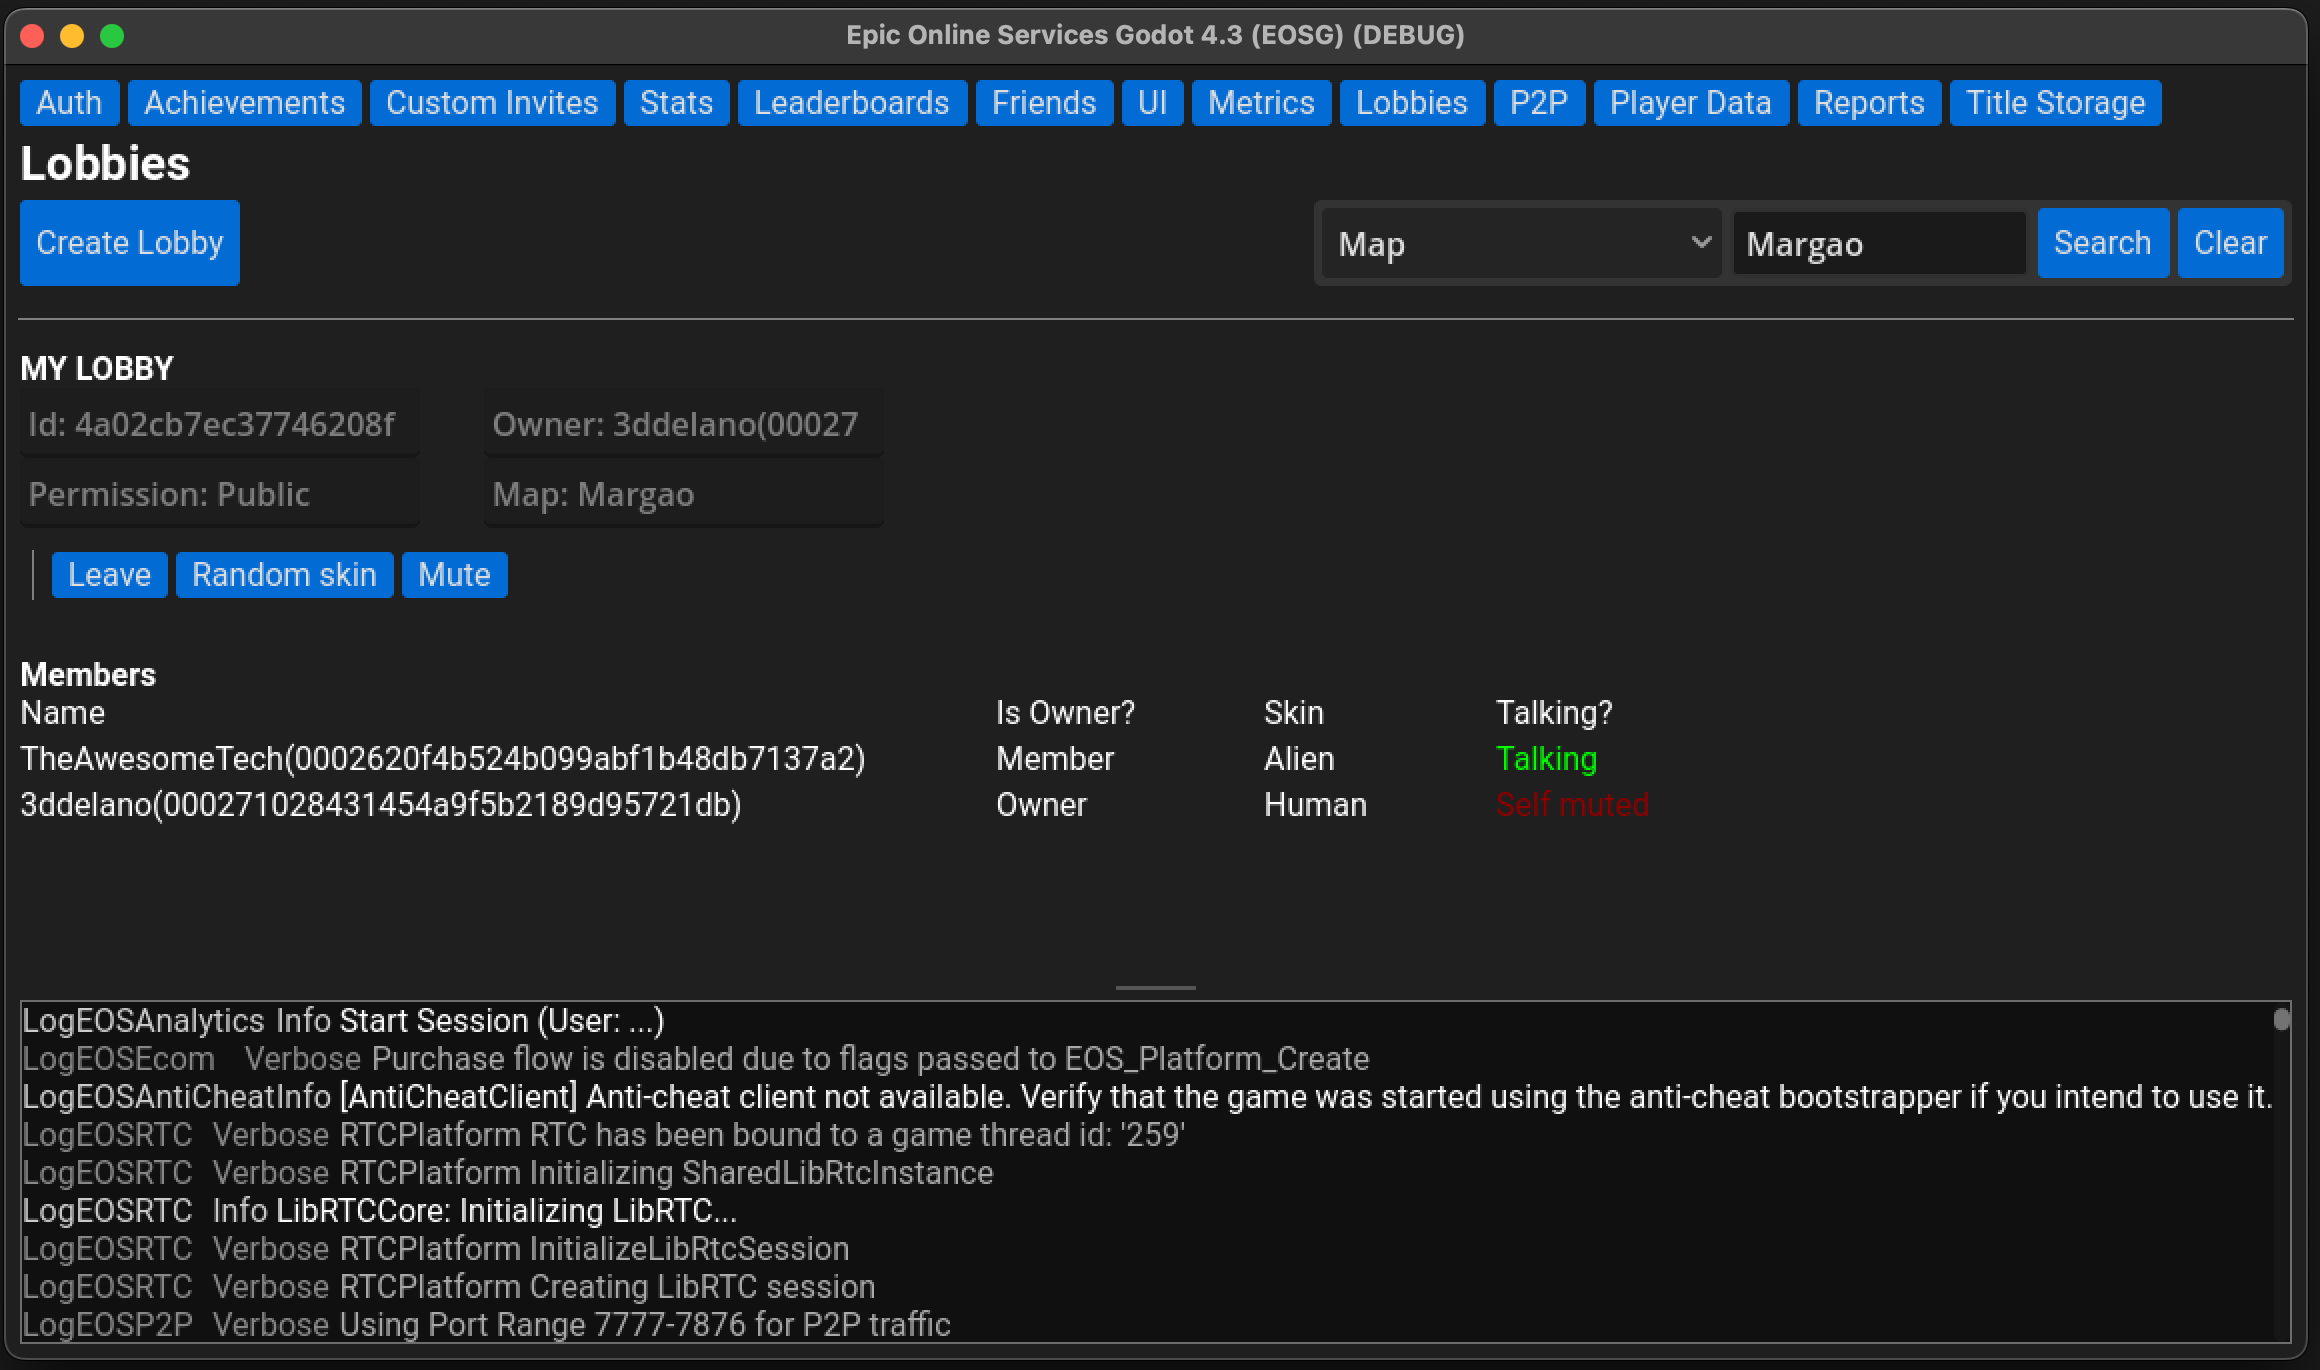Viewport: 2320px width, 1370px height.
Task: Toggle the Mute button
Action: [x=454, y=575]
